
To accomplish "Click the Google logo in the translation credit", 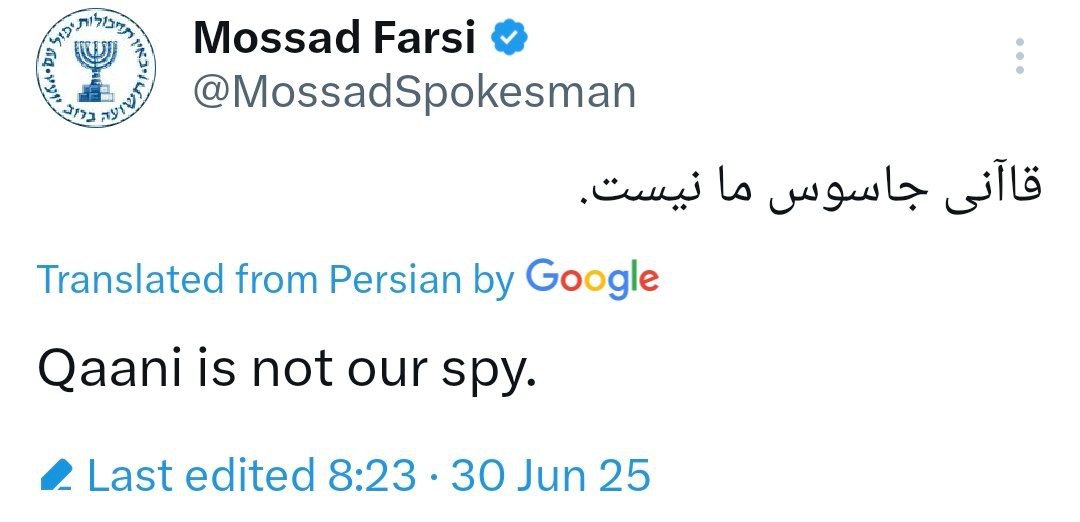I will point(592,279).
